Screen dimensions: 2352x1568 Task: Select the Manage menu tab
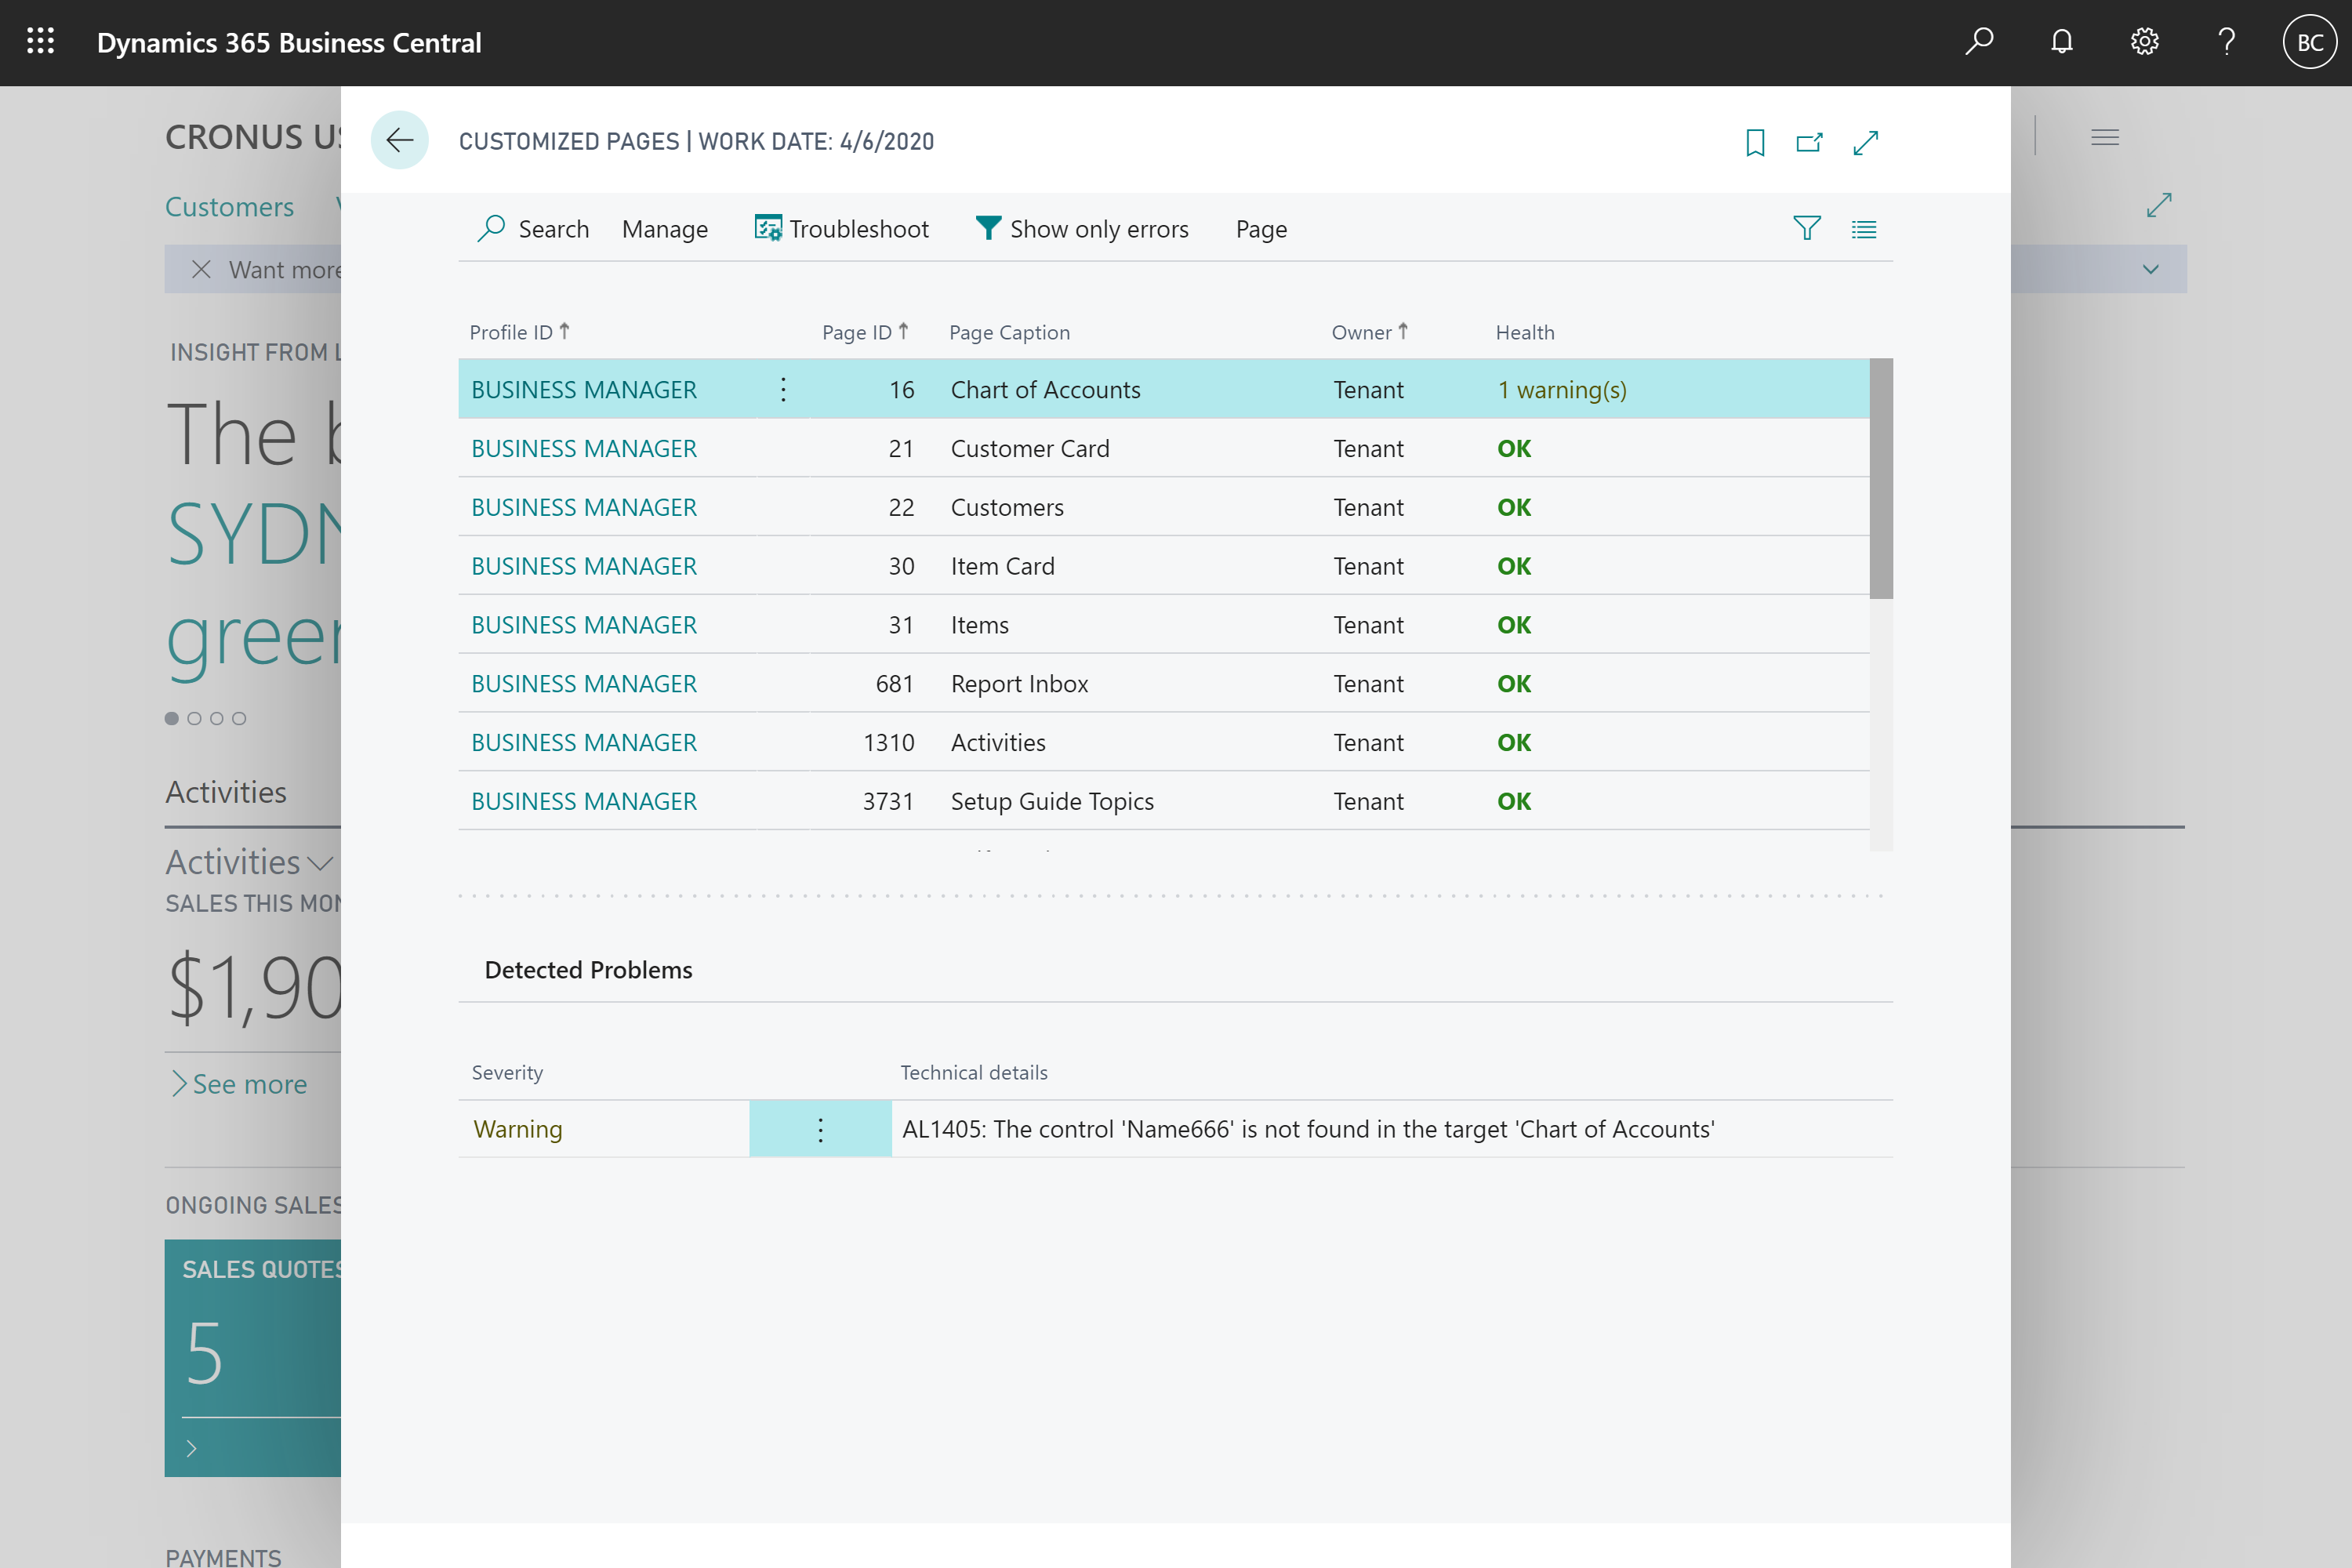(x=663, y=229)
